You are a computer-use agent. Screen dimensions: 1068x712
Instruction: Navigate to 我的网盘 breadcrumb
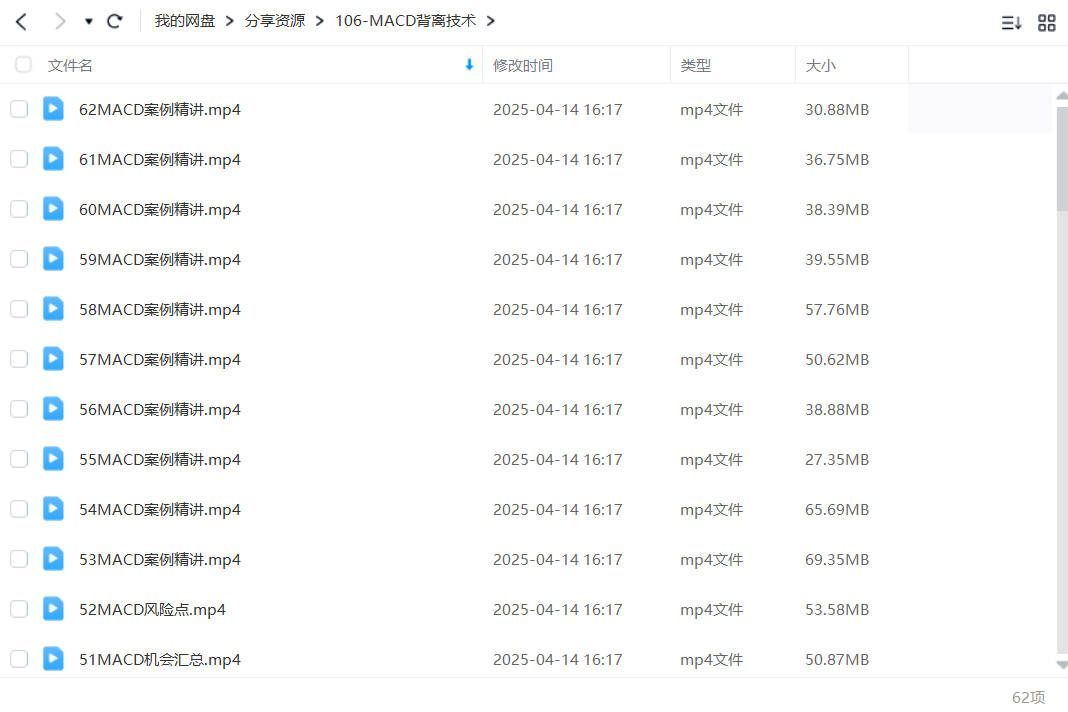coord(185,21)
